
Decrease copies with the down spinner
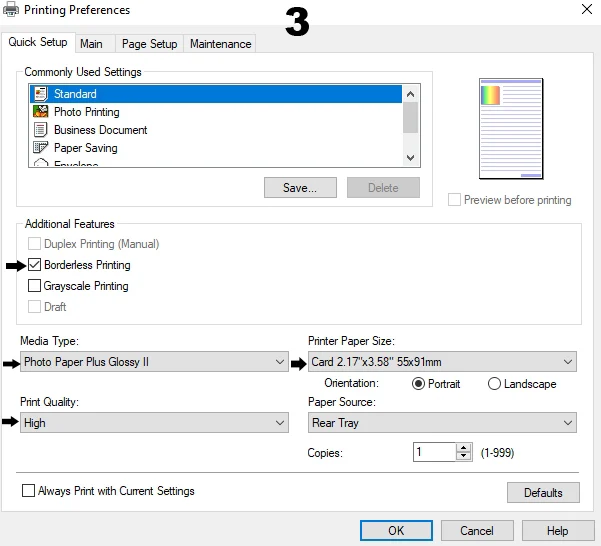pos(464,456)
